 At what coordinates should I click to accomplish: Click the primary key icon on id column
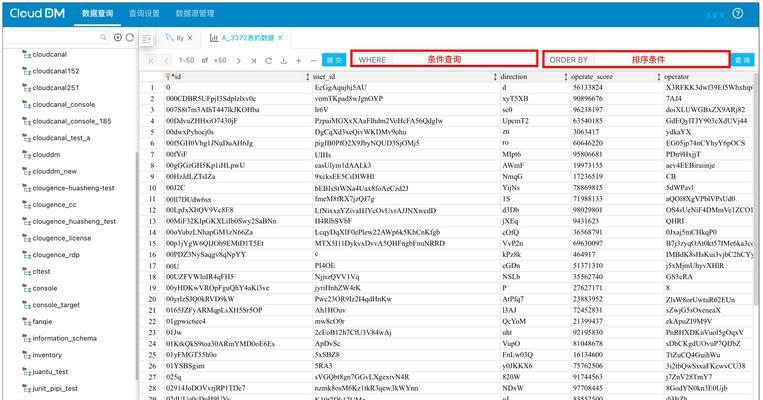click(x=168, y=76)
